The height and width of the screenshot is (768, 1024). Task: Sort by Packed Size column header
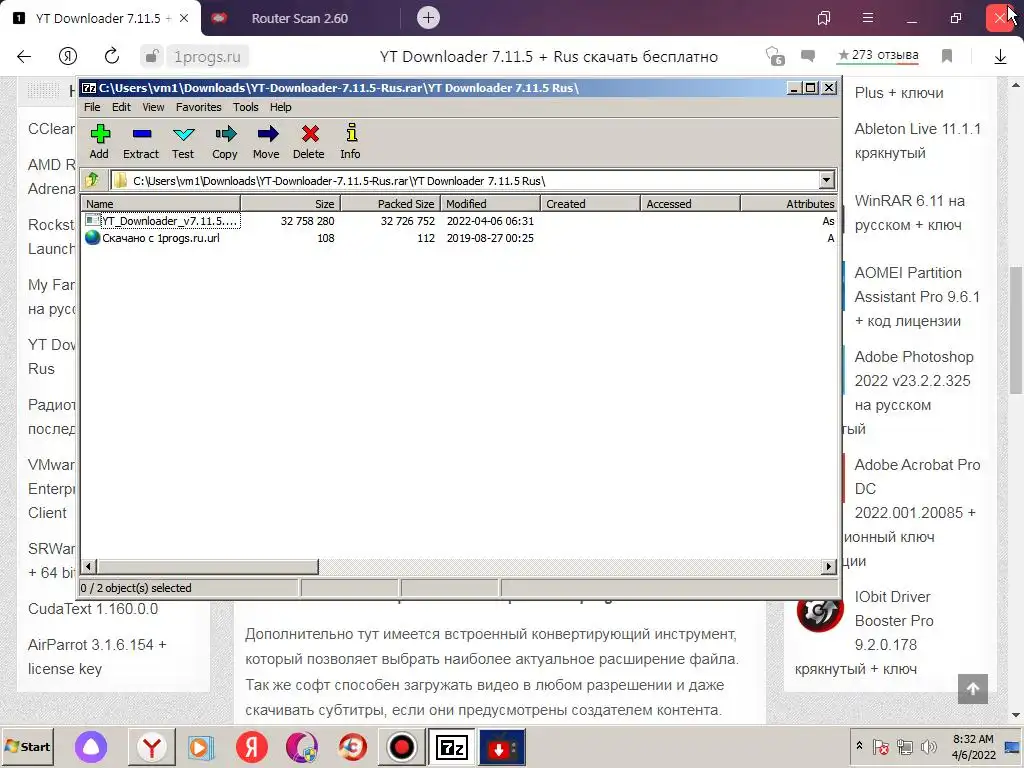391,204
